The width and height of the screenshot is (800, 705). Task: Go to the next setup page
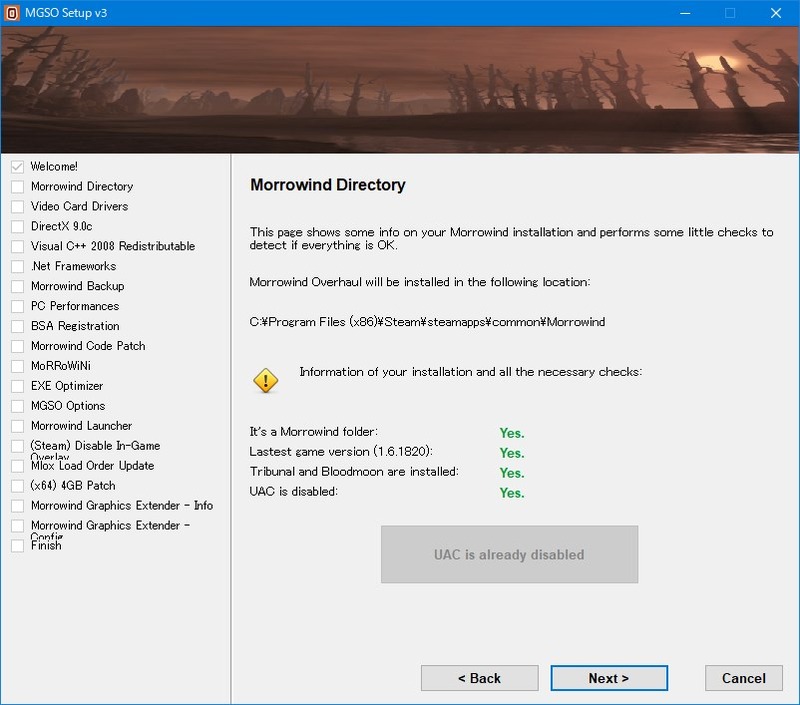pyautogui.click(x=609, y=678)
